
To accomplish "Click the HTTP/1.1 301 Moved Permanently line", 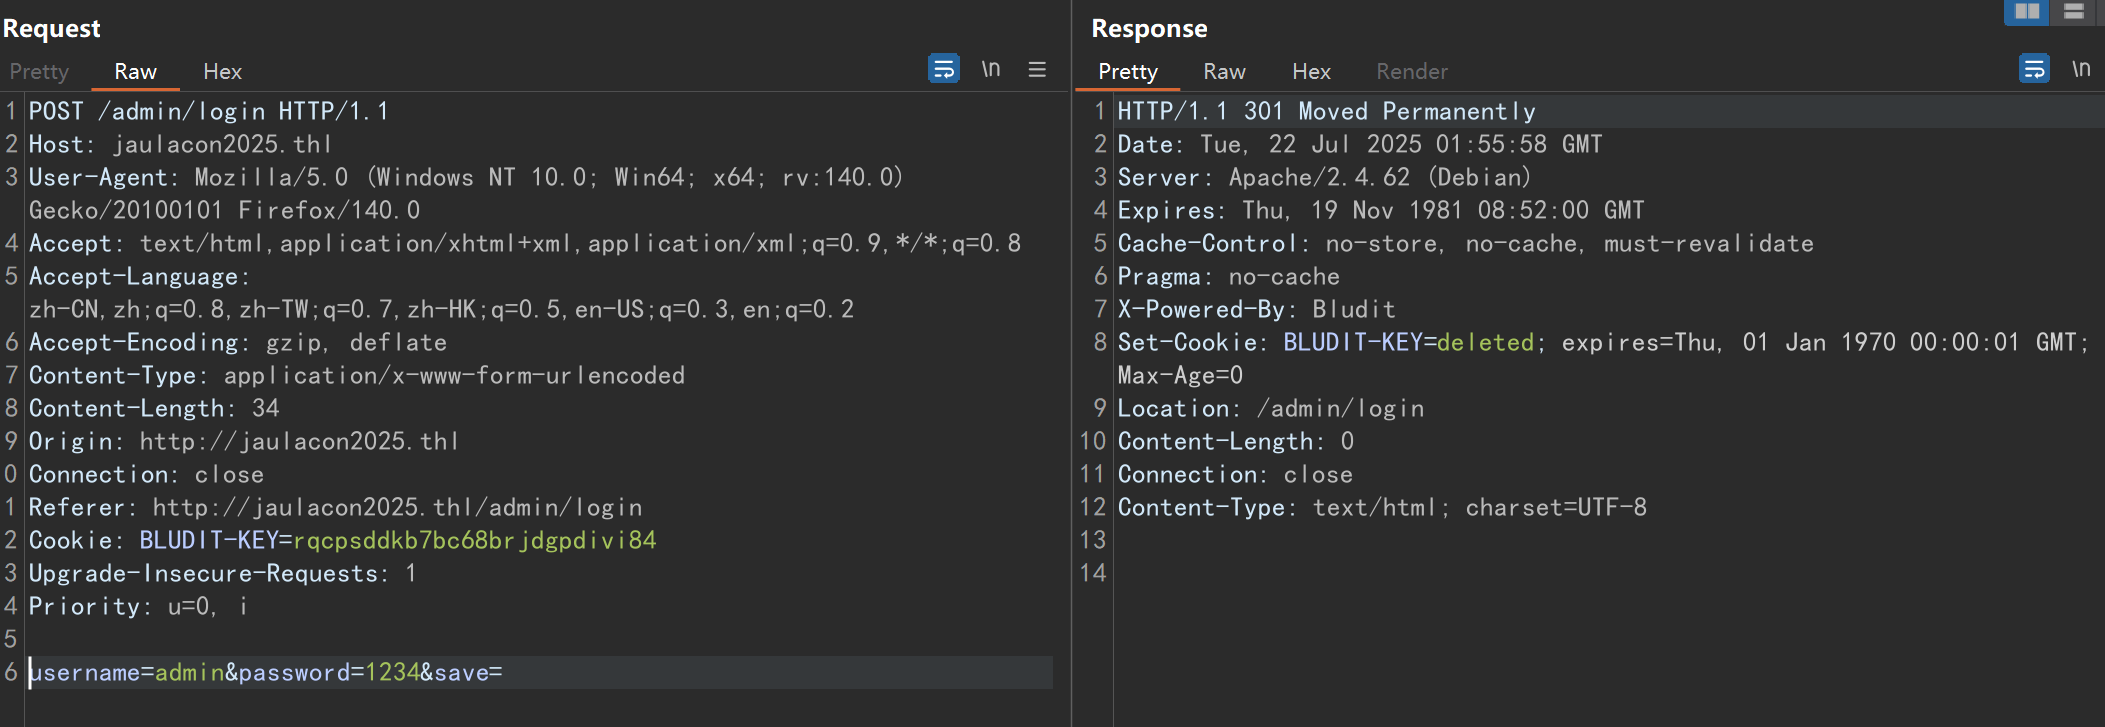I will (1326, 111).
